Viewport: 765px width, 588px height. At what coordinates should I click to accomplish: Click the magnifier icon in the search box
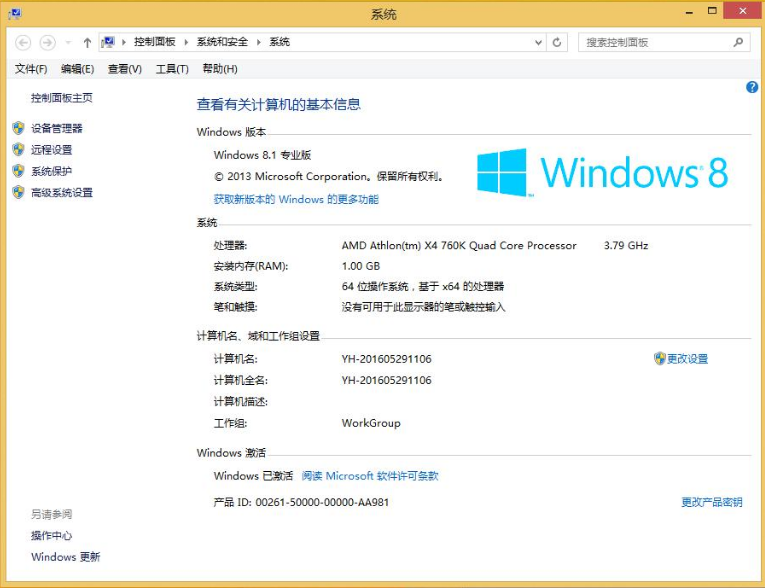[x=739, y=42]
